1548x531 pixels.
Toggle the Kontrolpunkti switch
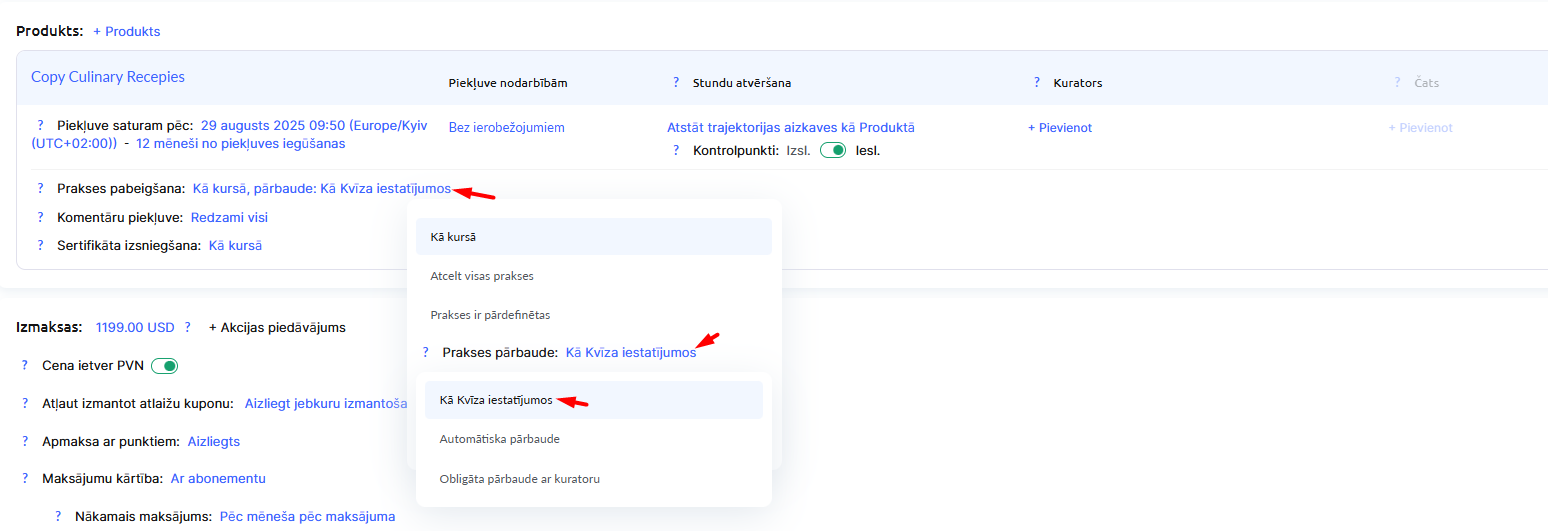[x=832, y=151]
